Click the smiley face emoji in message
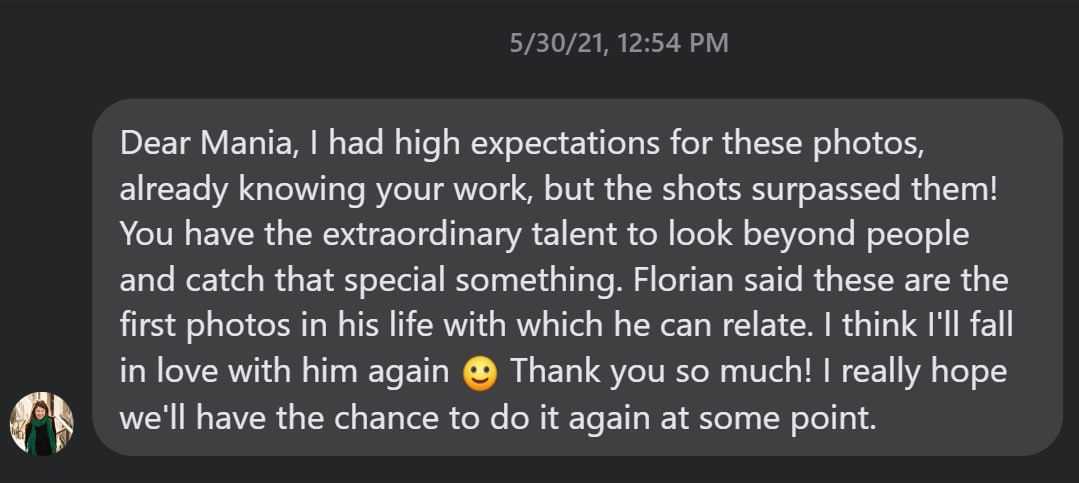 481,372
